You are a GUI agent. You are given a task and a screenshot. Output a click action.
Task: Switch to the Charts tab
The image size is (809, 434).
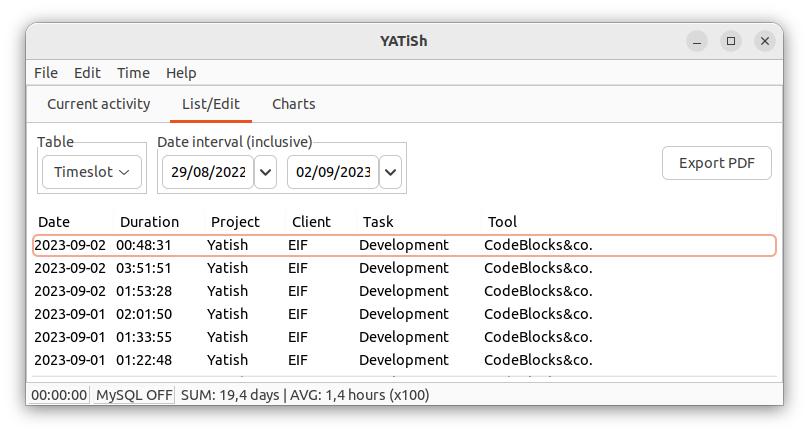pos(294,104)
